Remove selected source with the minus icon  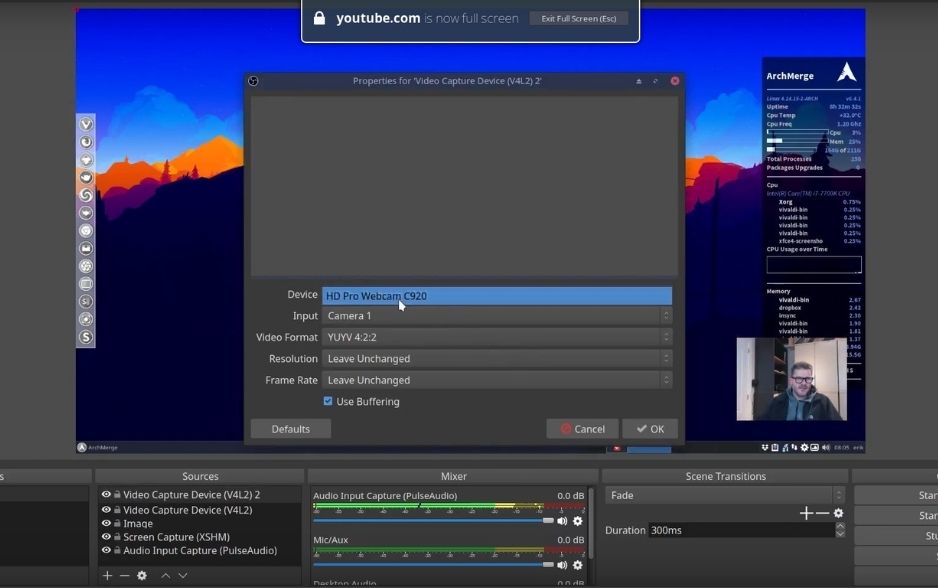click(124, 575)
